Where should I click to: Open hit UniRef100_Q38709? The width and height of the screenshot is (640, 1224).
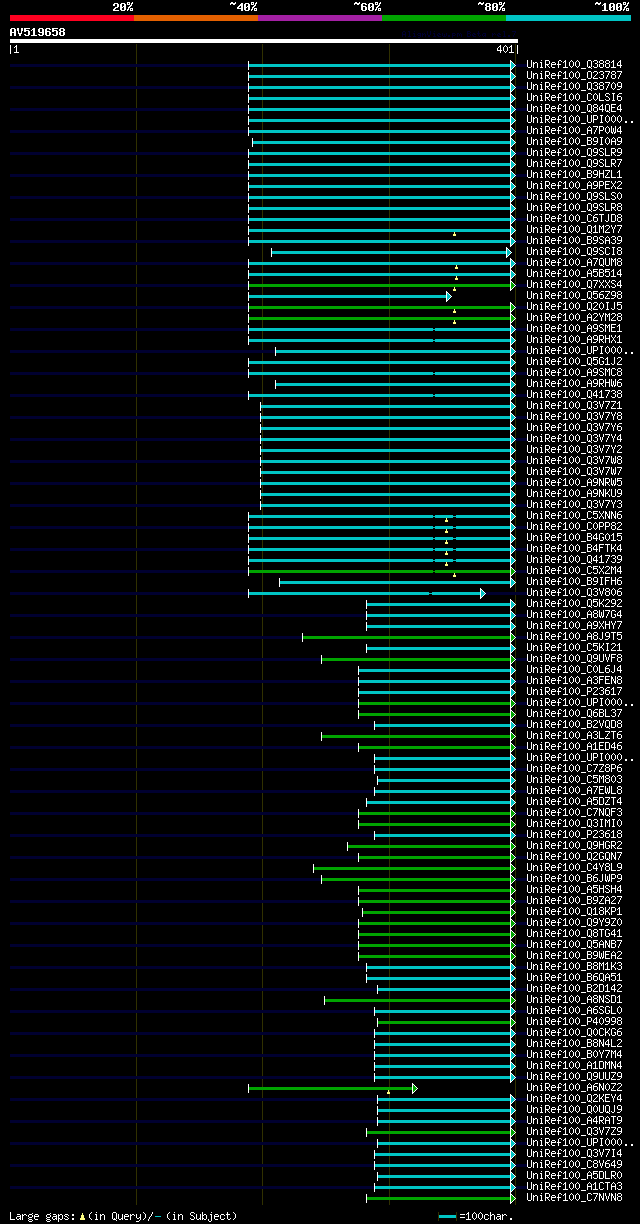tap(574, 87)
